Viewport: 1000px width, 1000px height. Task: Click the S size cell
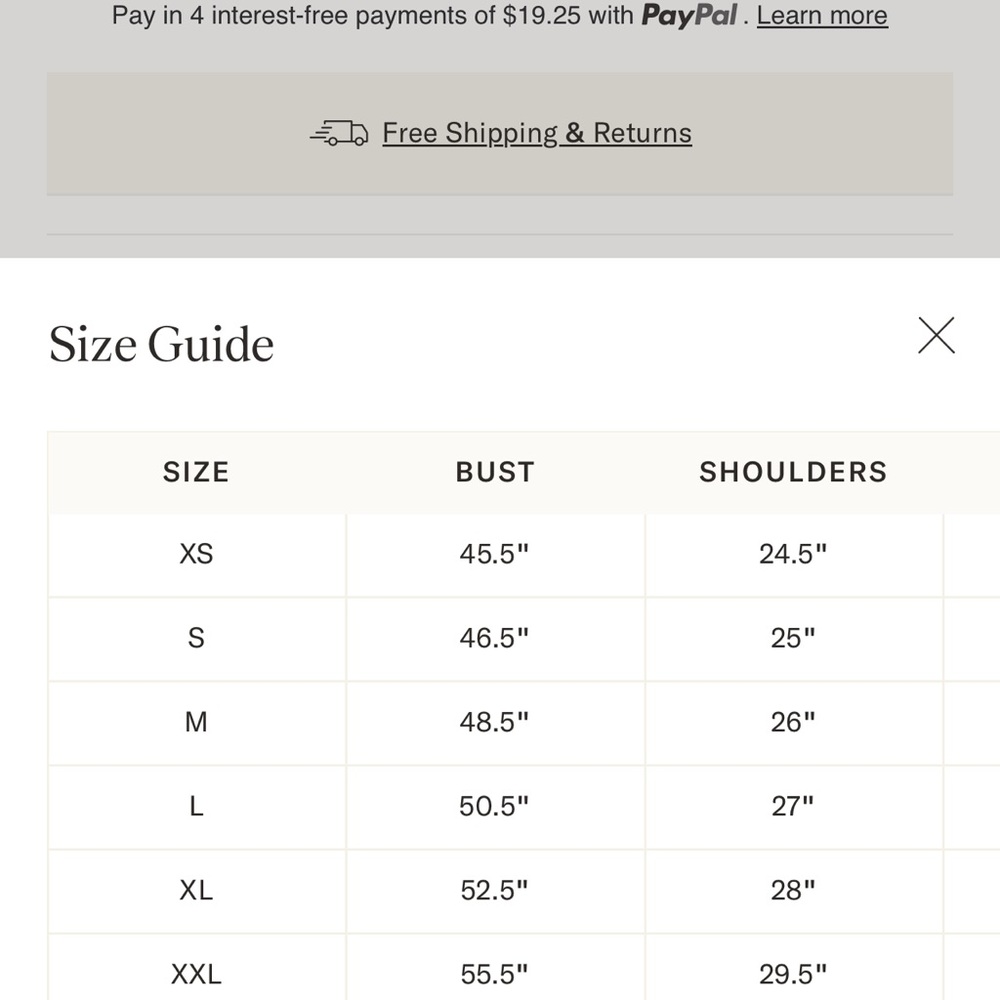[x=196, y=638]
